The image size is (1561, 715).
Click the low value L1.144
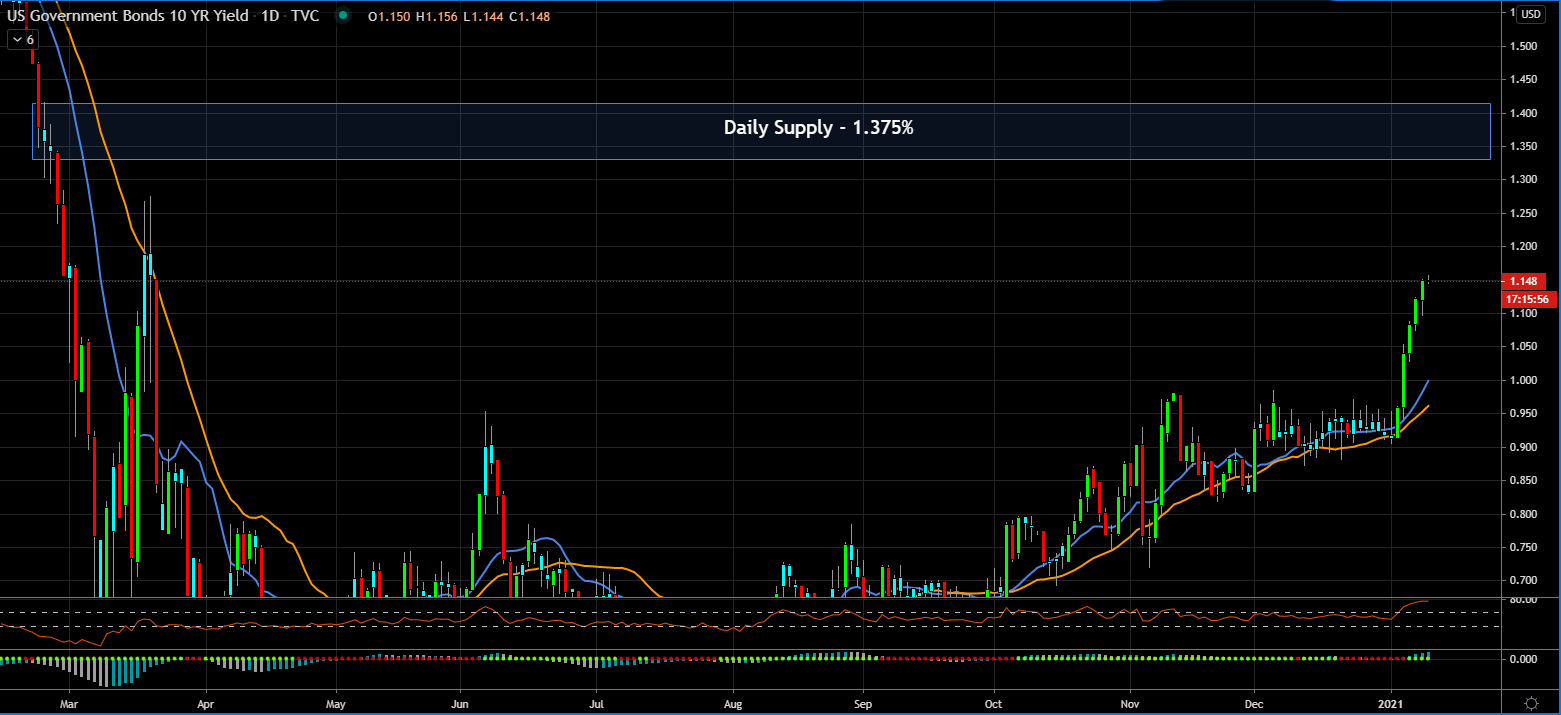(482, 17)
